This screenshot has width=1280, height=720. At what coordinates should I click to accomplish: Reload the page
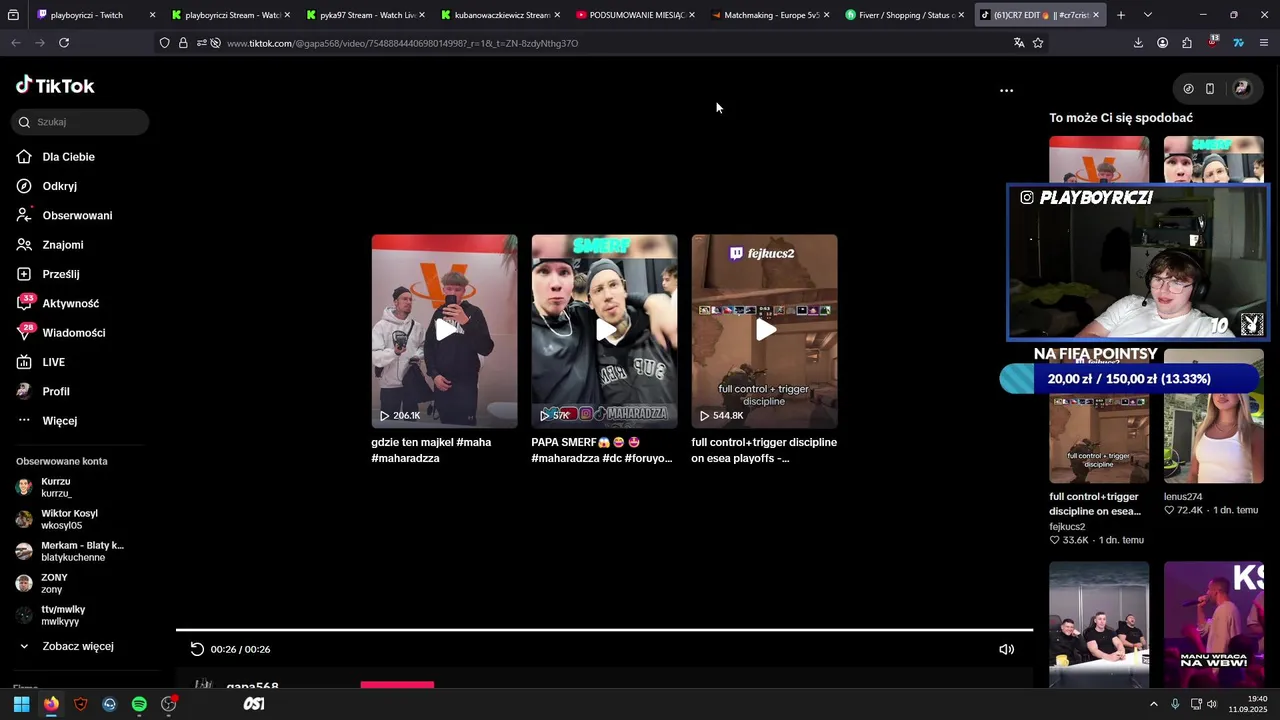click(64, 43)
